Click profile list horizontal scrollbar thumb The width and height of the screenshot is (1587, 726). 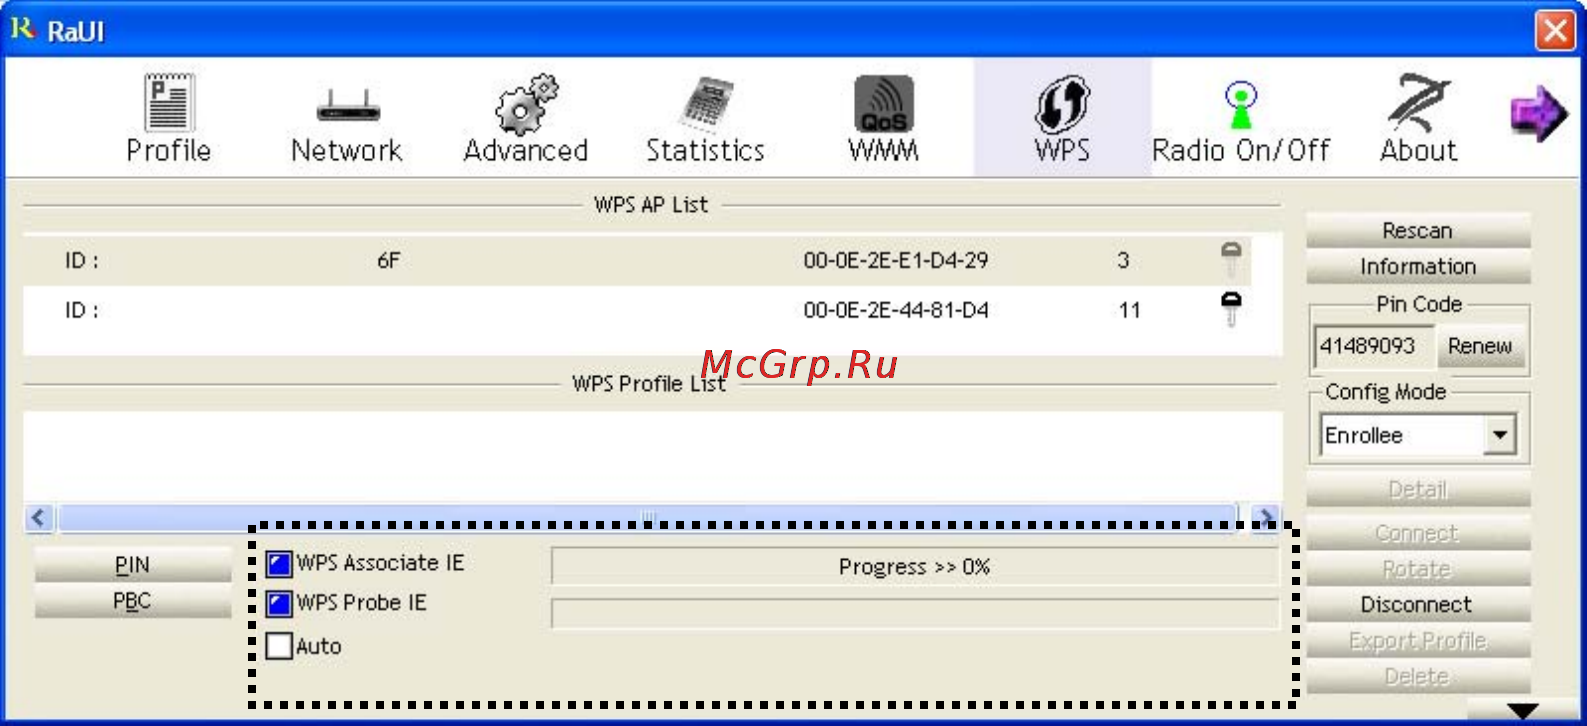(648, 517)
